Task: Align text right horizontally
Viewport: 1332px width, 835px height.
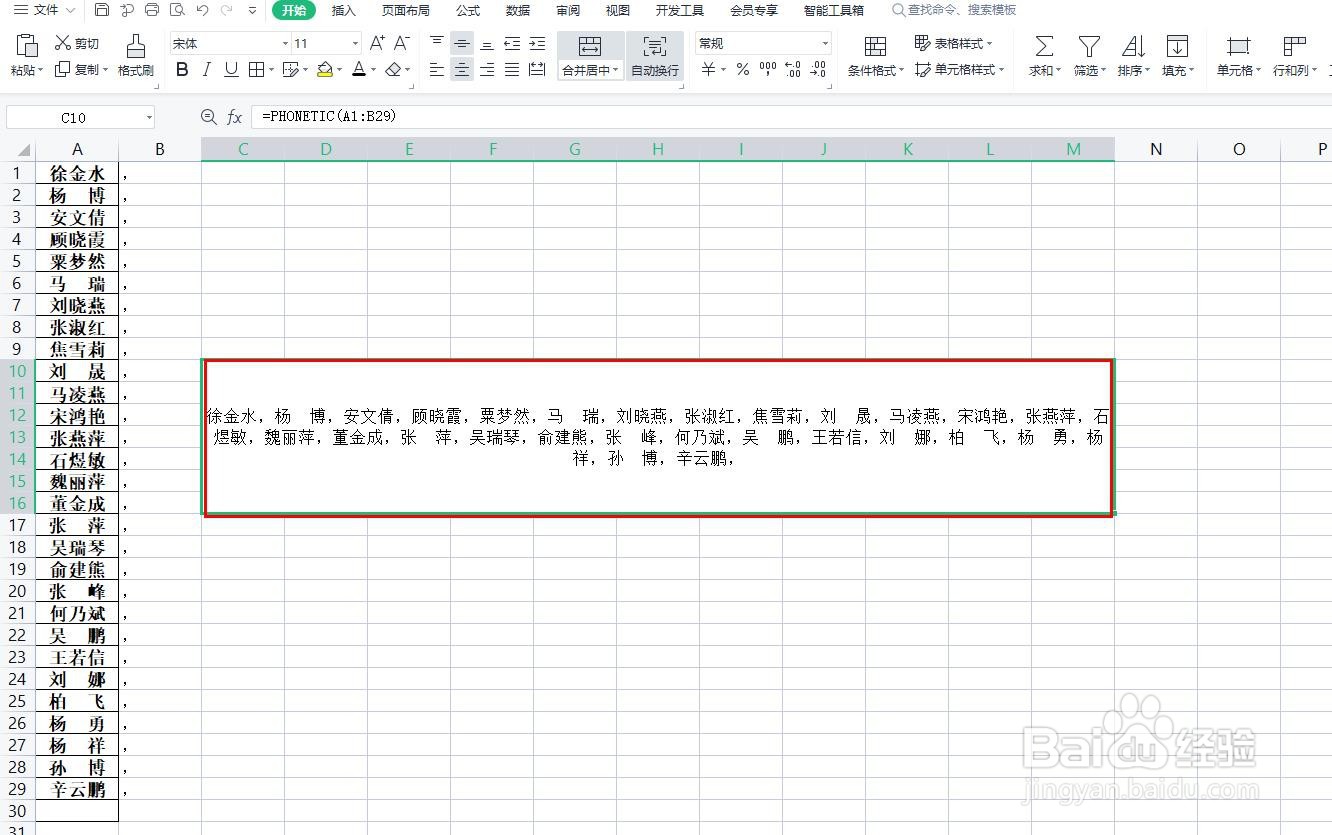Action: pos(487,69)
